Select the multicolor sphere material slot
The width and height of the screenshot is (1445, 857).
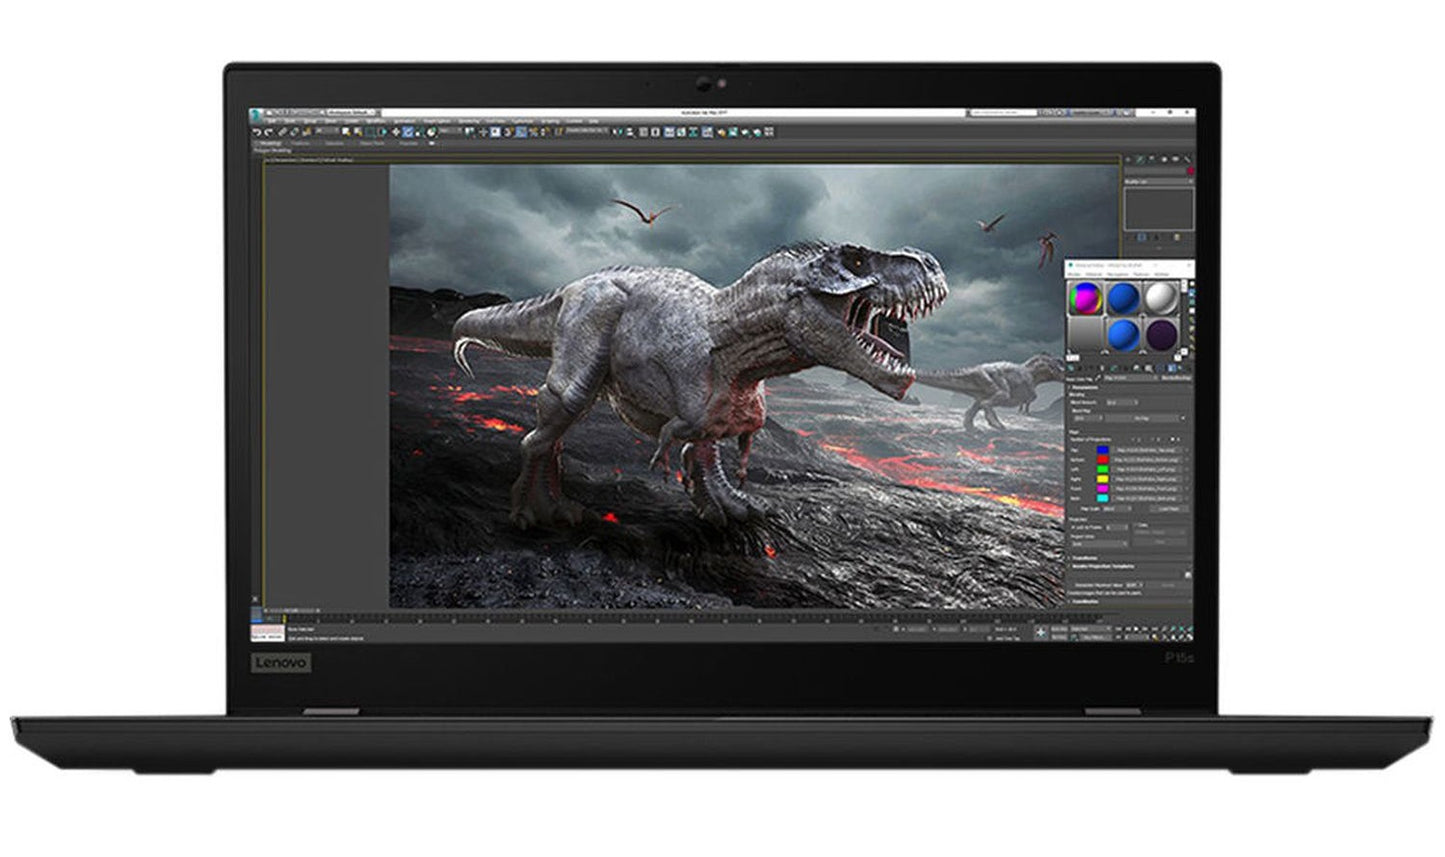coord(1086,299)
